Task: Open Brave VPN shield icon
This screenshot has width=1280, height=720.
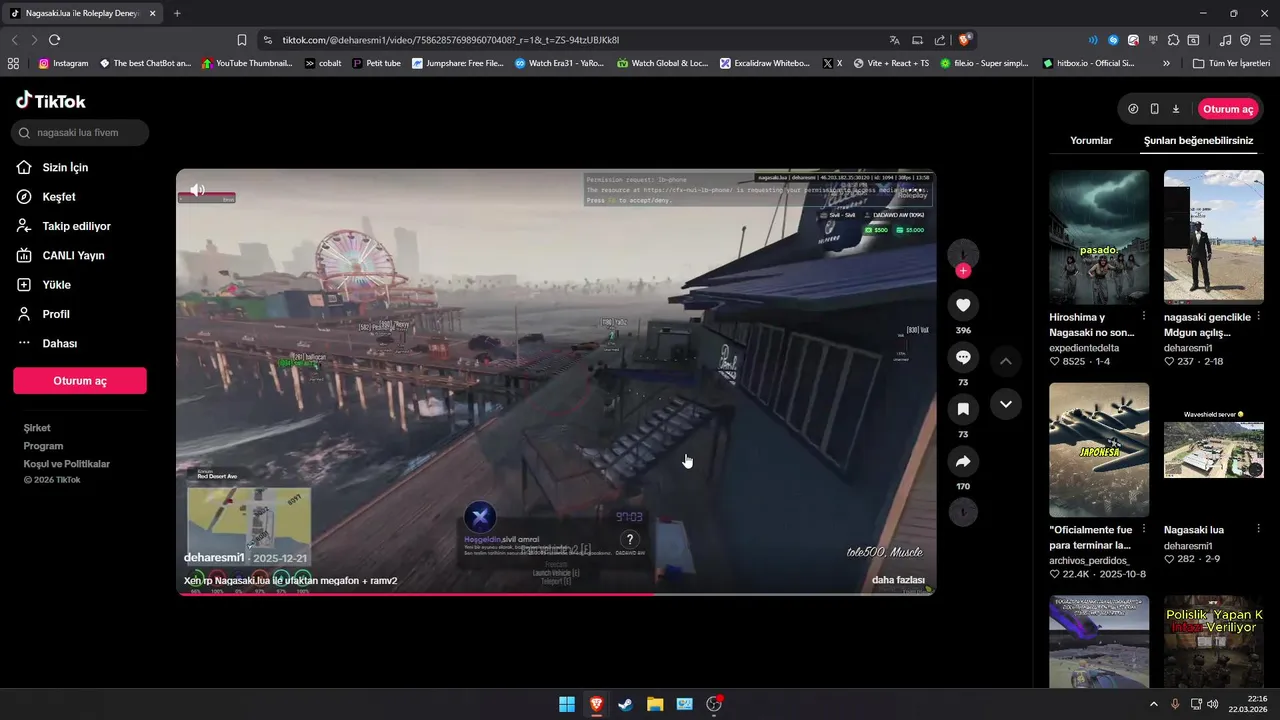Action: coord(1245,40)
